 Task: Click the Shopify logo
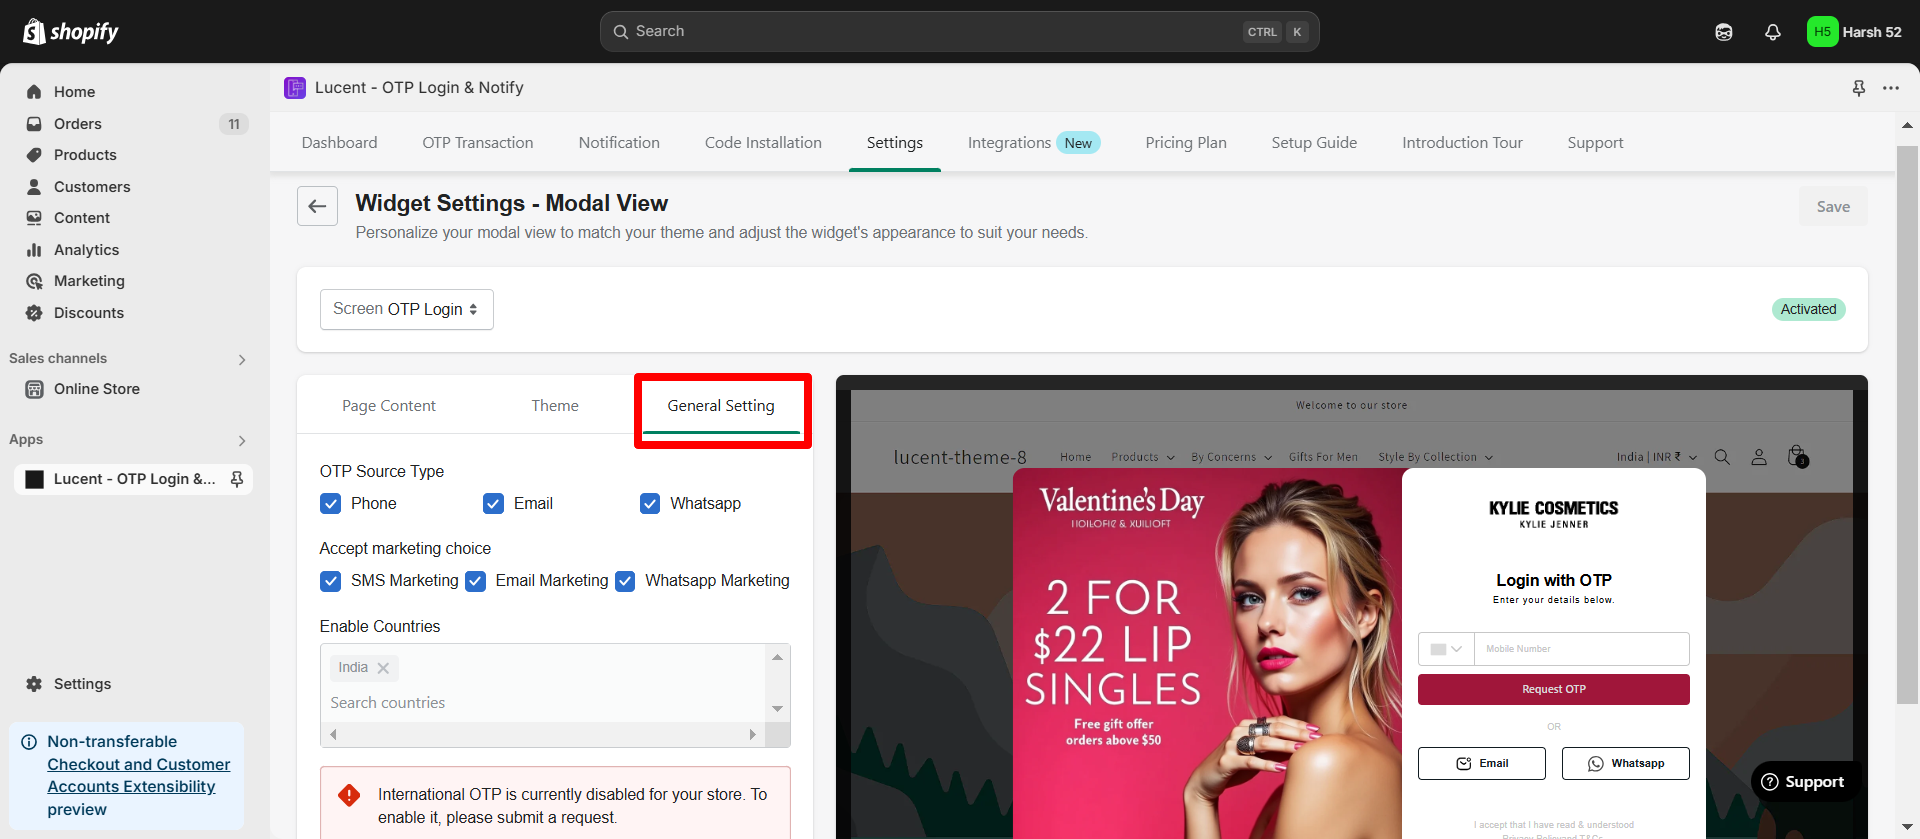pos(70,32)
